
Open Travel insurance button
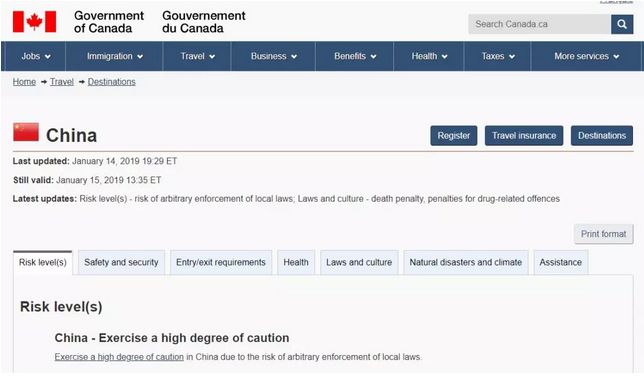click(524, 136)
